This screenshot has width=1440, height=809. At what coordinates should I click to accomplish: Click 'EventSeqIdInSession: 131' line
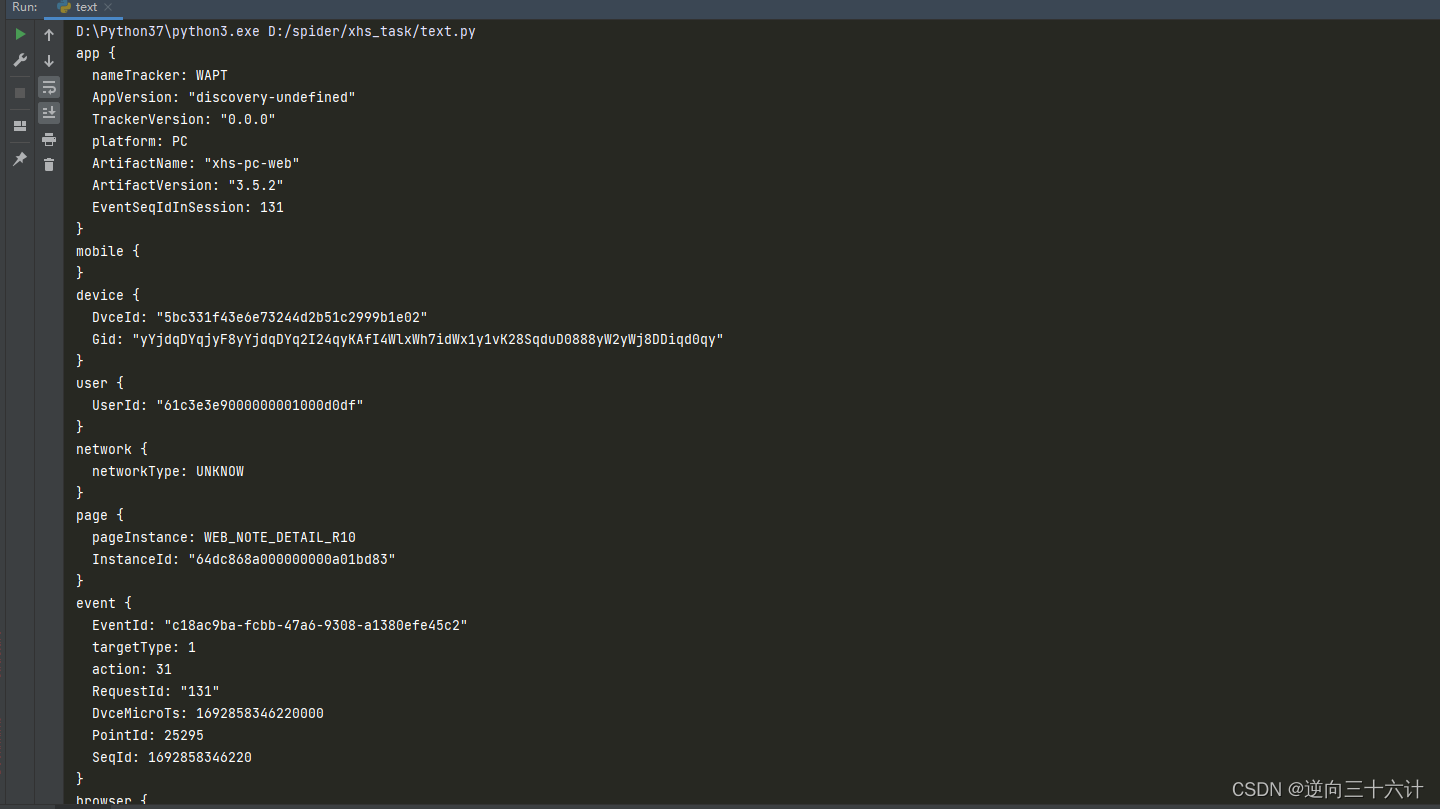pyautogui.click(x=188, y=207)
